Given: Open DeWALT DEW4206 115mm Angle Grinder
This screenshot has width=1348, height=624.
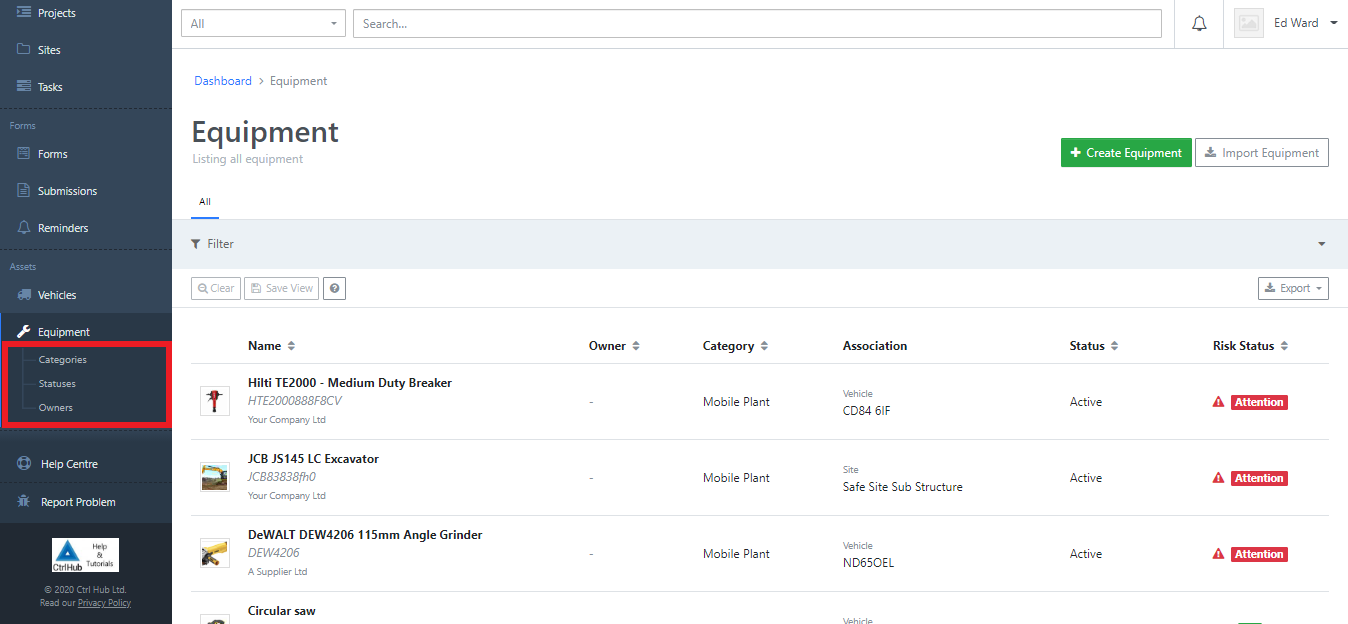Looking at the screenshot, I should 365,535.
